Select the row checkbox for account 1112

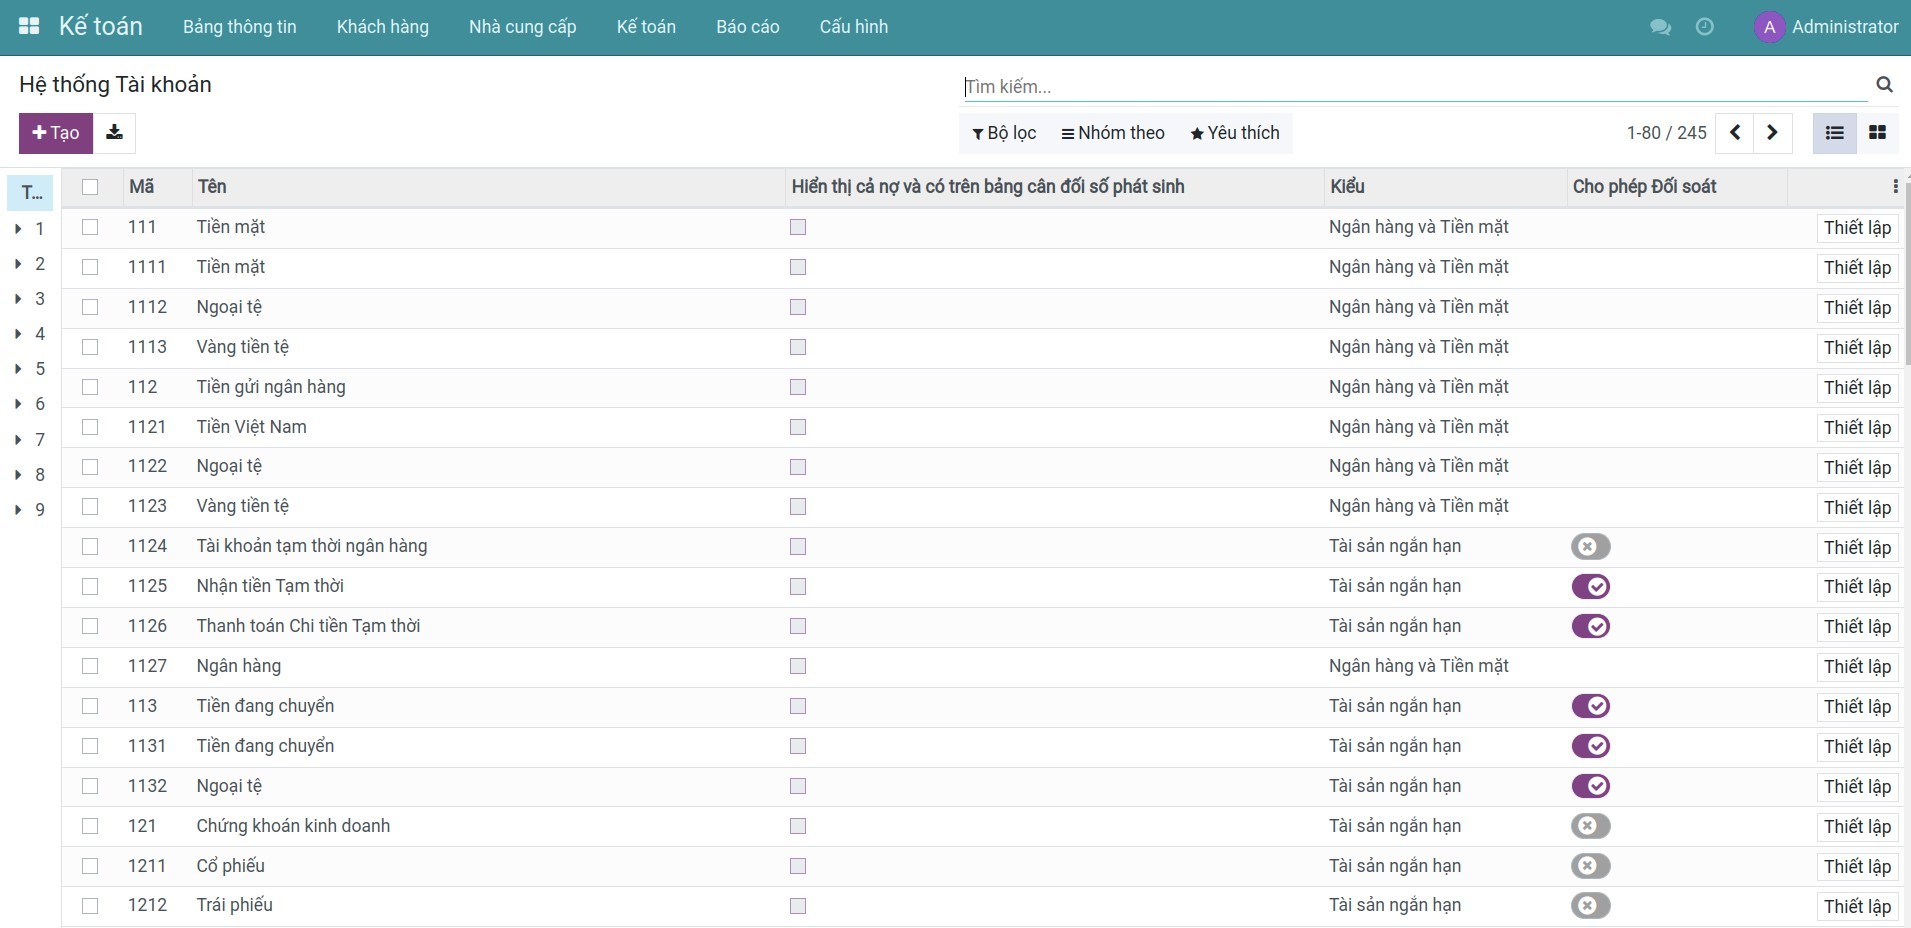pyautogui.click(x=90, y=307)
